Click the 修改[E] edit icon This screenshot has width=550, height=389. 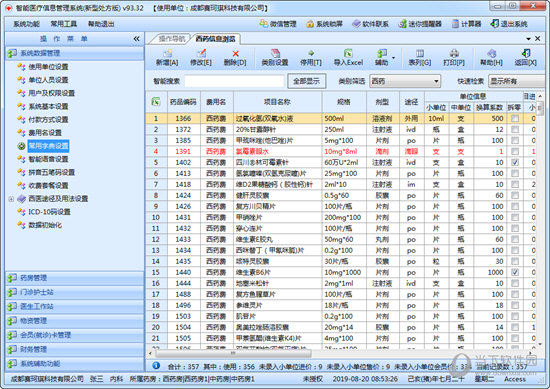[201, 53]
